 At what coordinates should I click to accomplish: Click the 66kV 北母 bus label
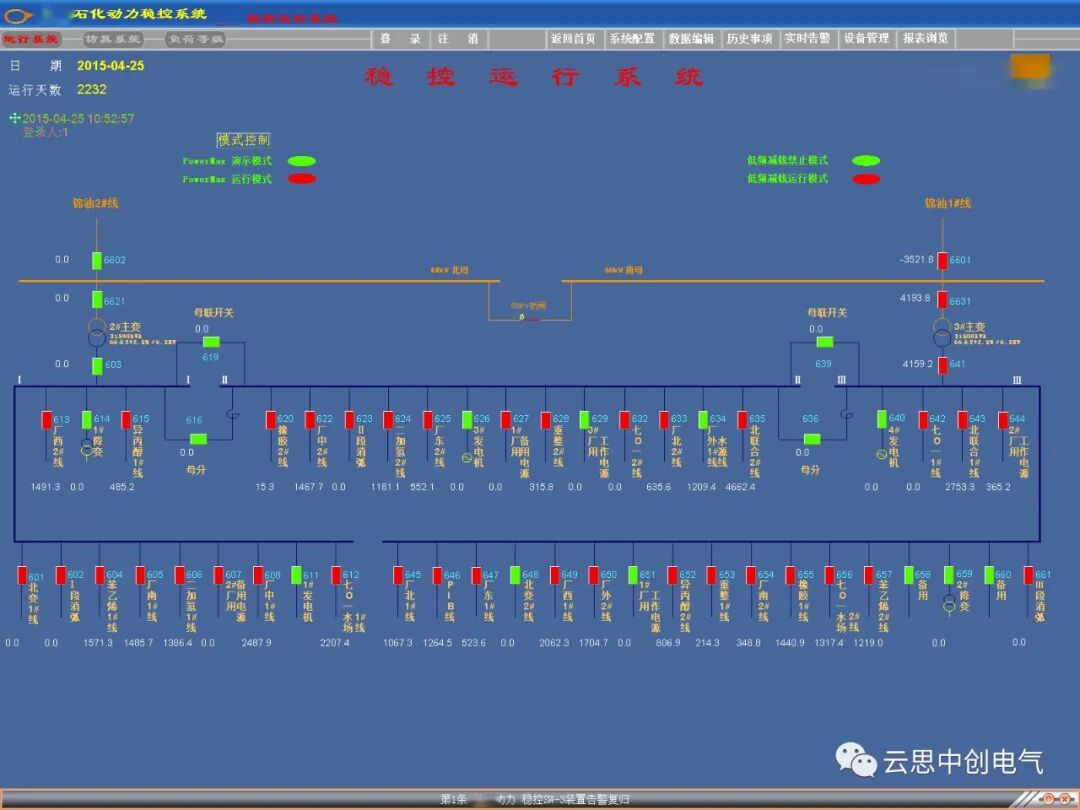[x=450, y=270]
